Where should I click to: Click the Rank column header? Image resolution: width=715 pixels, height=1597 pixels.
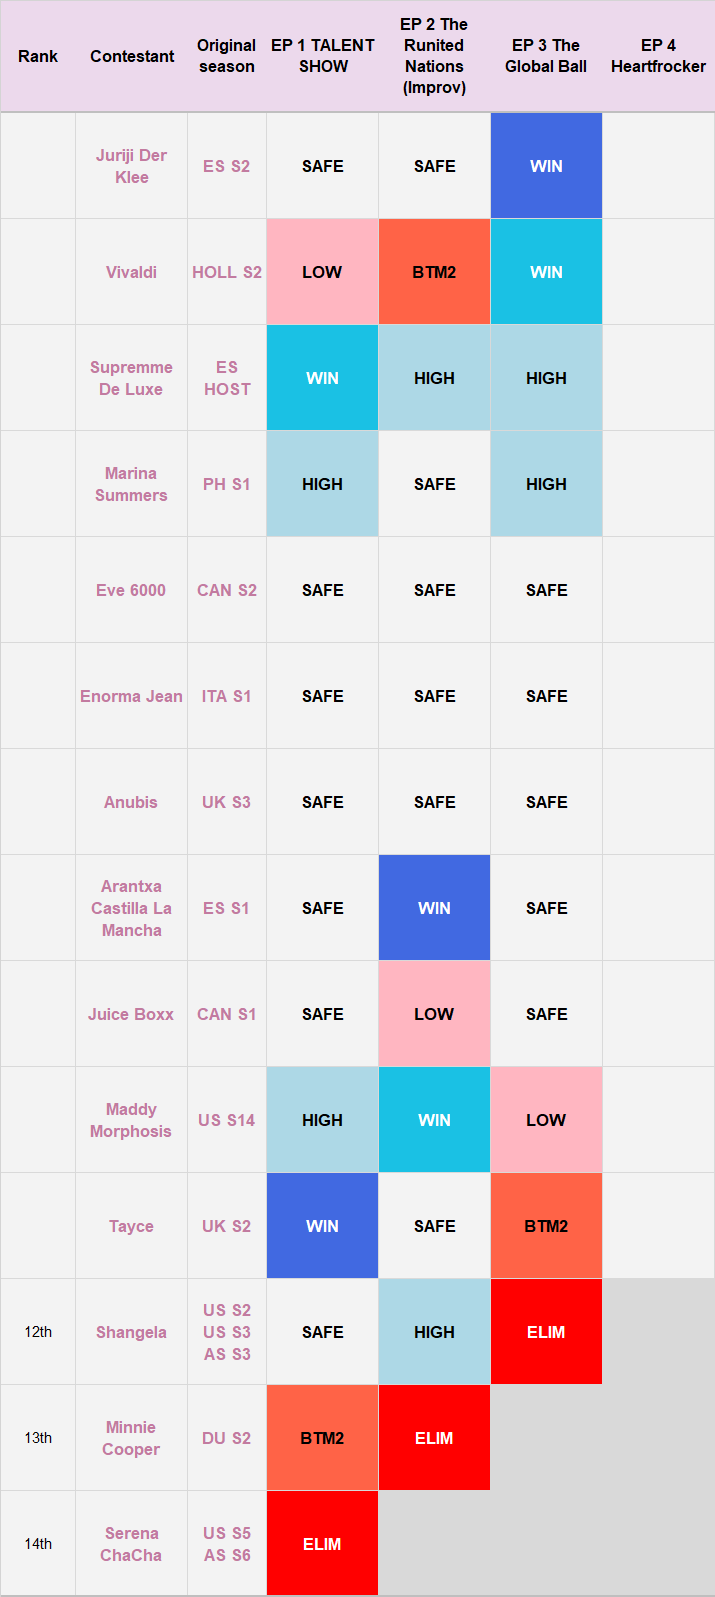(x=38, y=56)
